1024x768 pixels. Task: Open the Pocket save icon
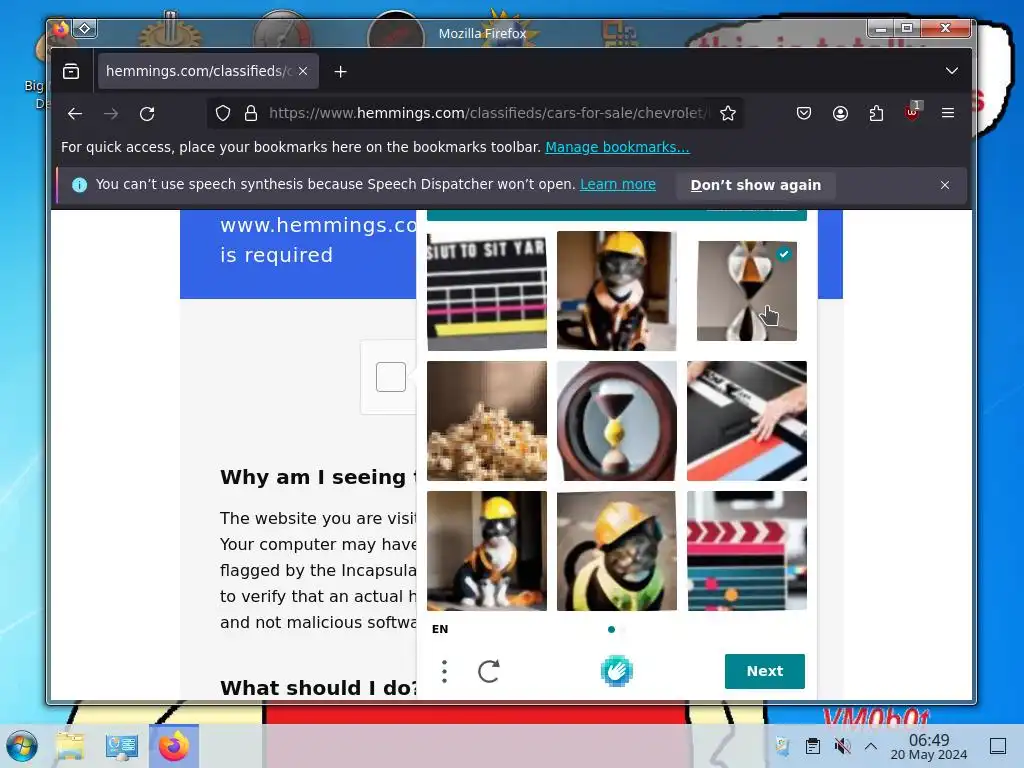coord(804,114)
